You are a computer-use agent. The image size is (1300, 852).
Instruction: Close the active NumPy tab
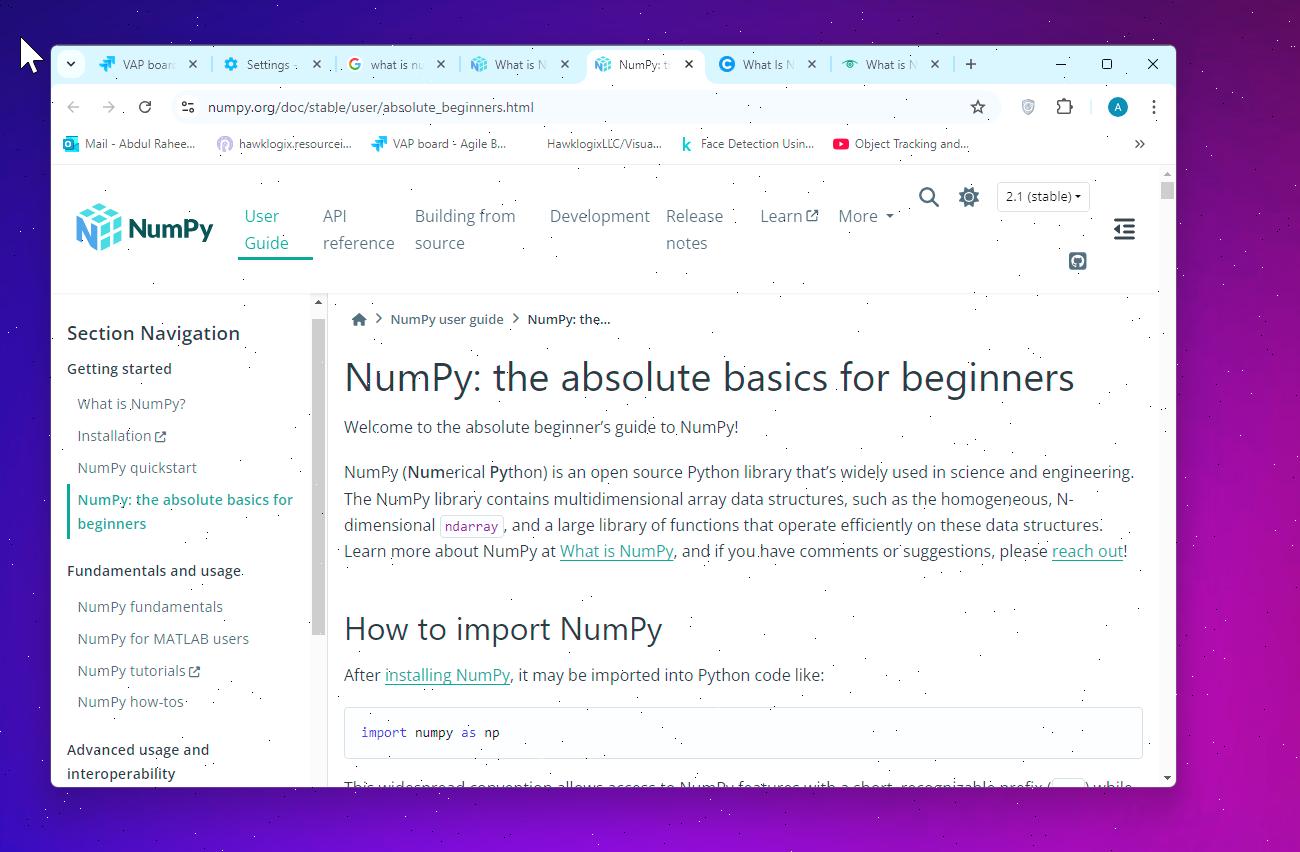(689, 64)
